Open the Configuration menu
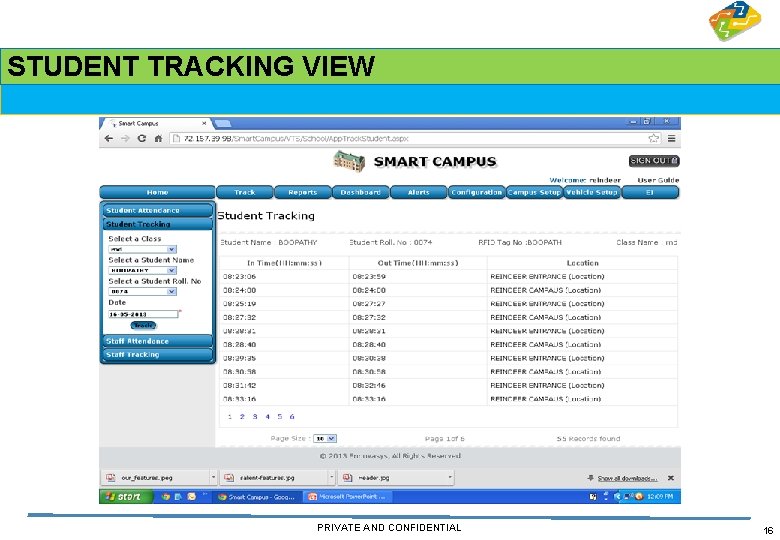 point(477,192)
